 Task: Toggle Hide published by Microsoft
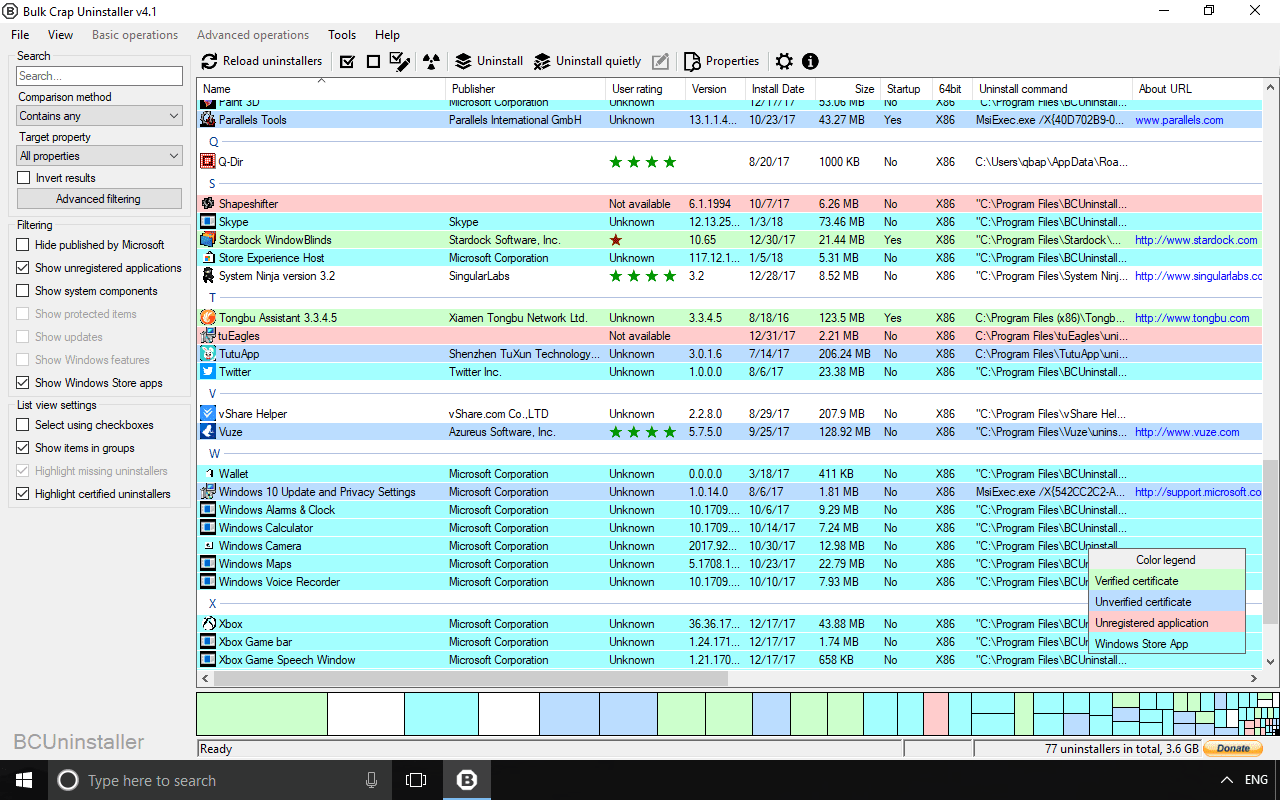tap(24, 245)
